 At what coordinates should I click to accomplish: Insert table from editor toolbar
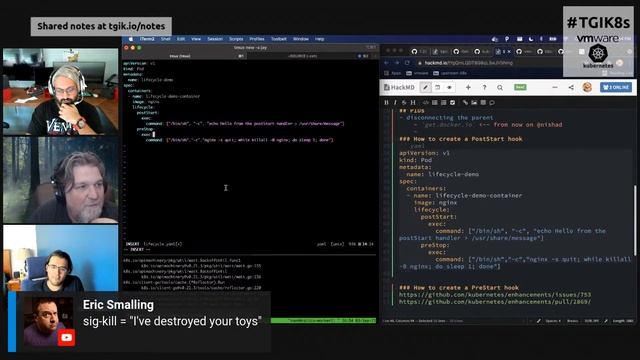click(x=483, y=102)
